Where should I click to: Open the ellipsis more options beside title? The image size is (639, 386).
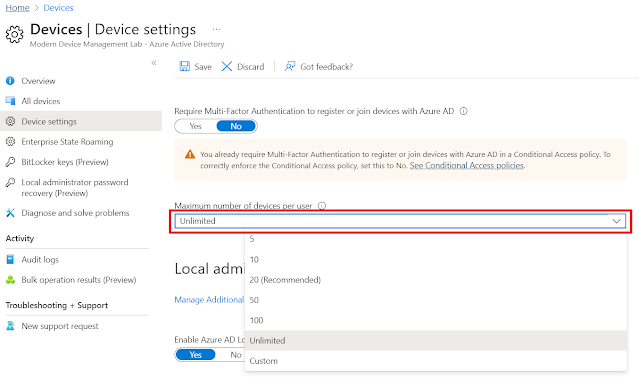(216, 29)
